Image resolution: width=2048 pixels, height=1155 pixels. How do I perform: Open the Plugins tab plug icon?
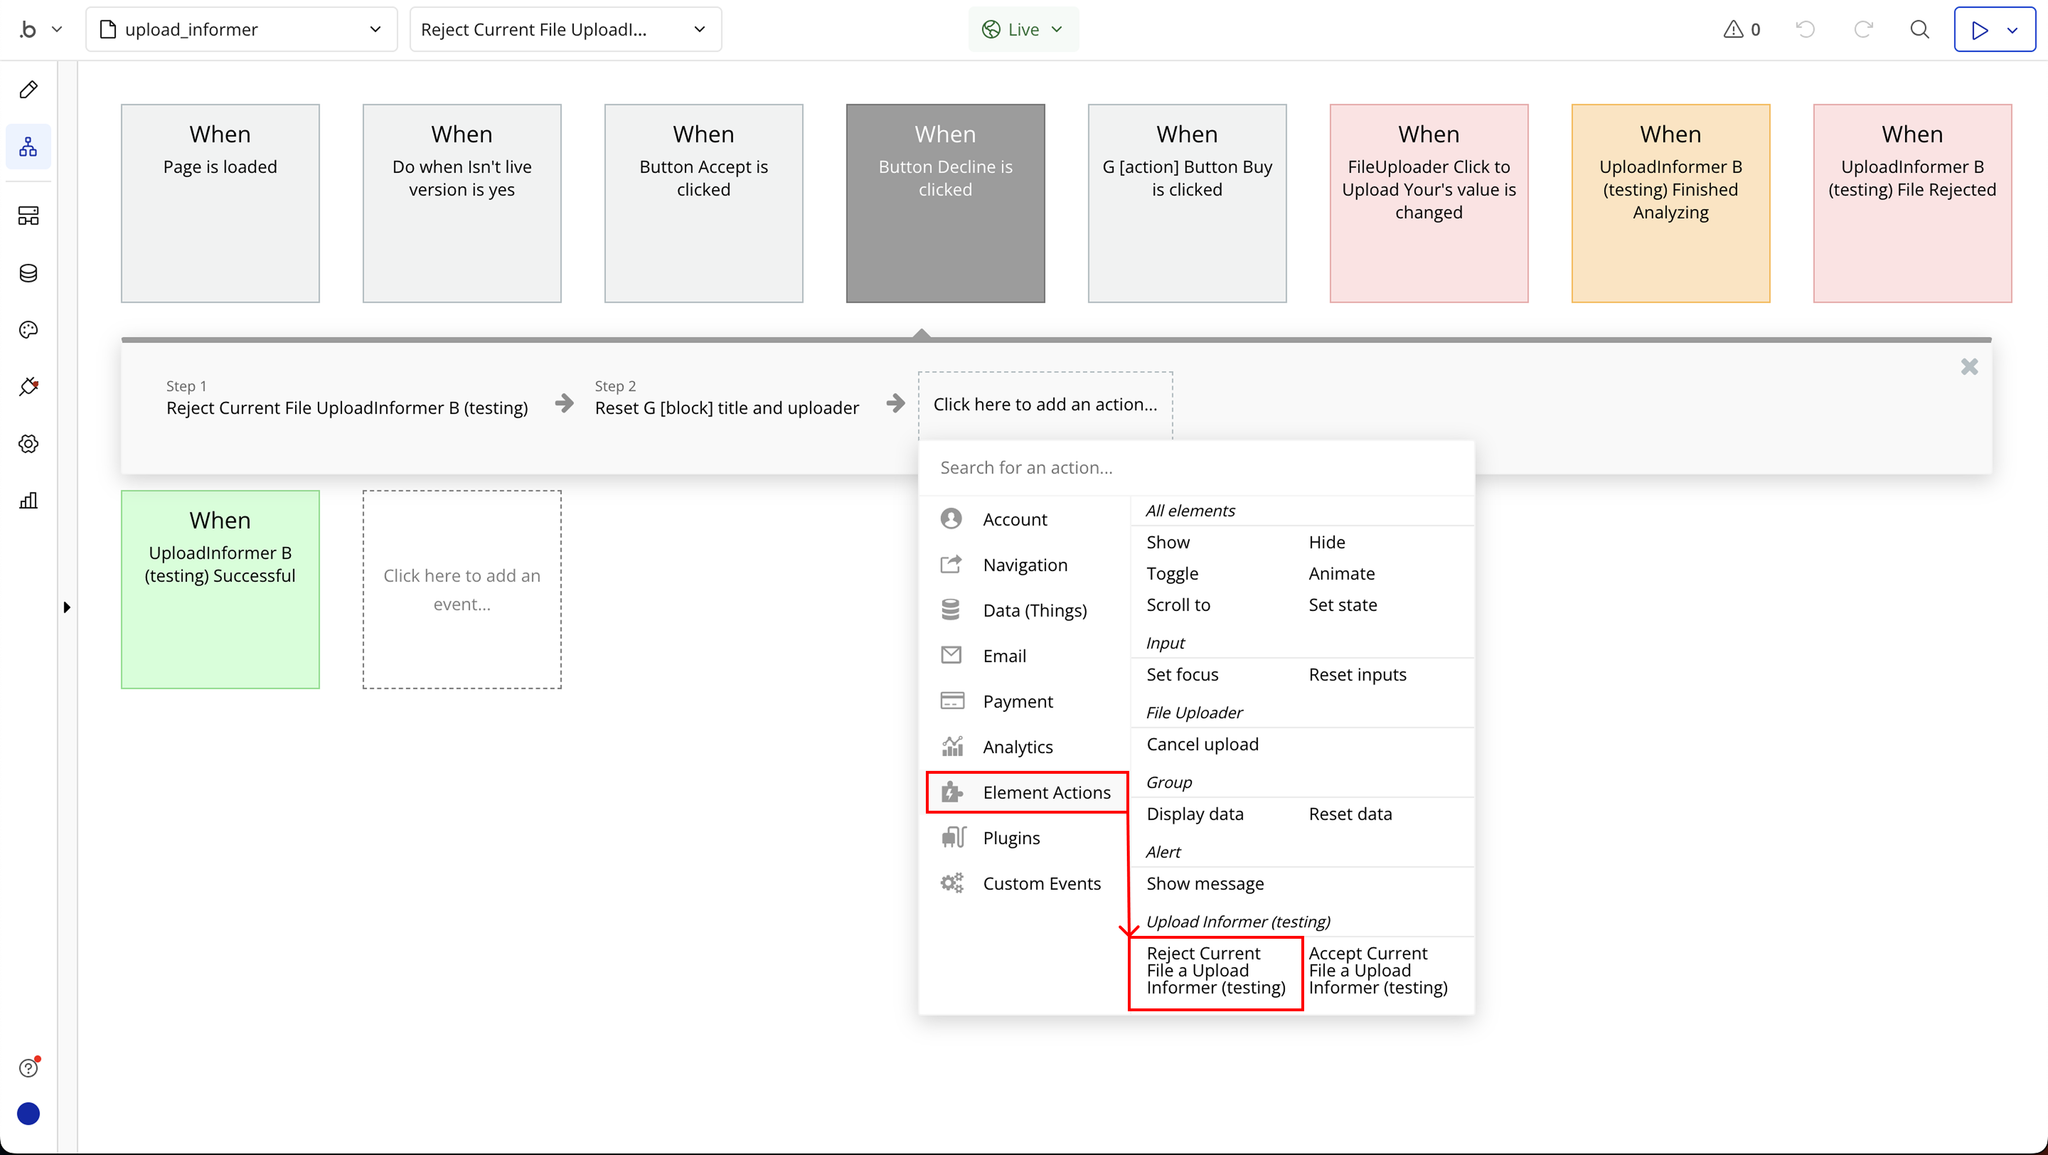tap(29, 387)
